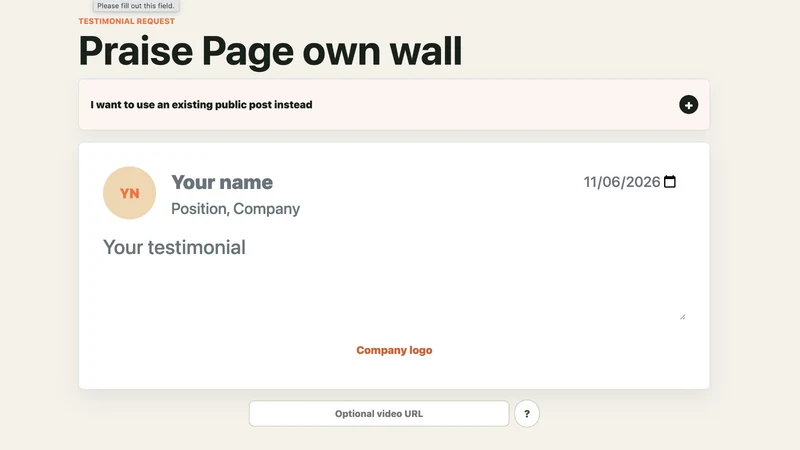Click the "TESTIMONIAL REQUEST" label

(x=127, y=21)
